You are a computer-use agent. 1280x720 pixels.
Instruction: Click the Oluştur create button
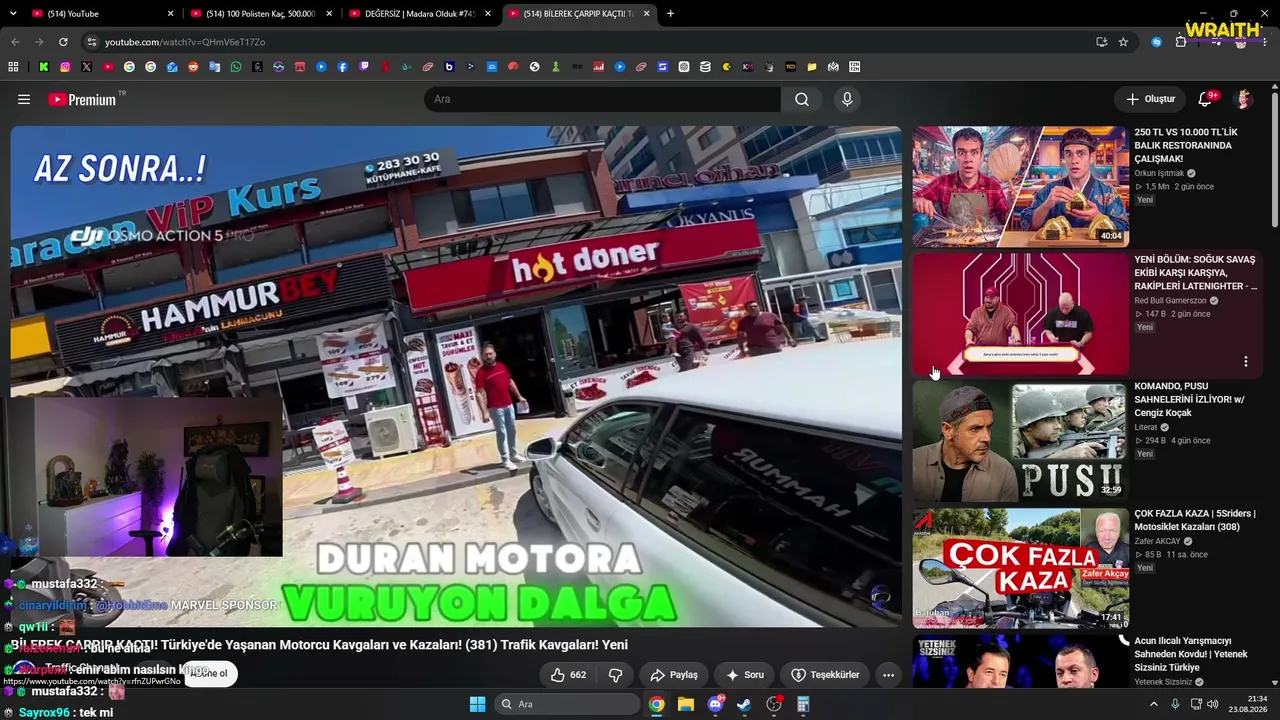click(x=1150, y=99)
